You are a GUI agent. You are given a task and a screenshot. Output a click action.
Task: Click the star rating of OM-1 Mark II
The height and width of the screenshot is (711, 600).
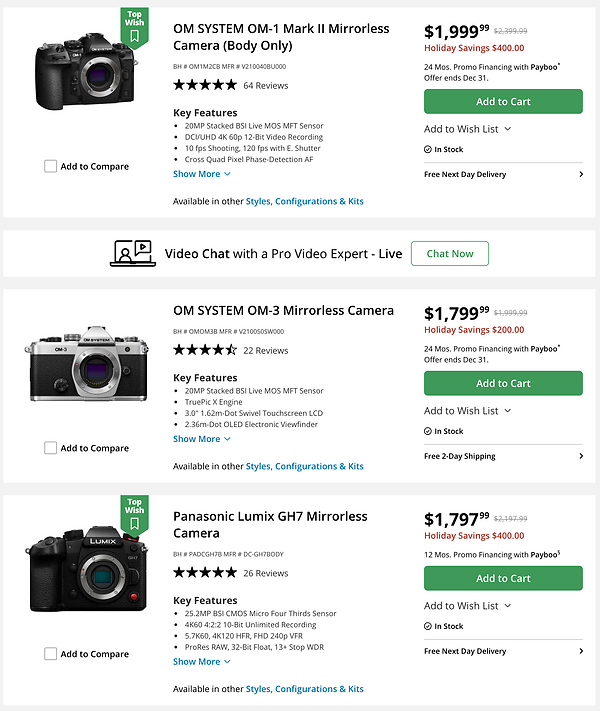[205, 85]
